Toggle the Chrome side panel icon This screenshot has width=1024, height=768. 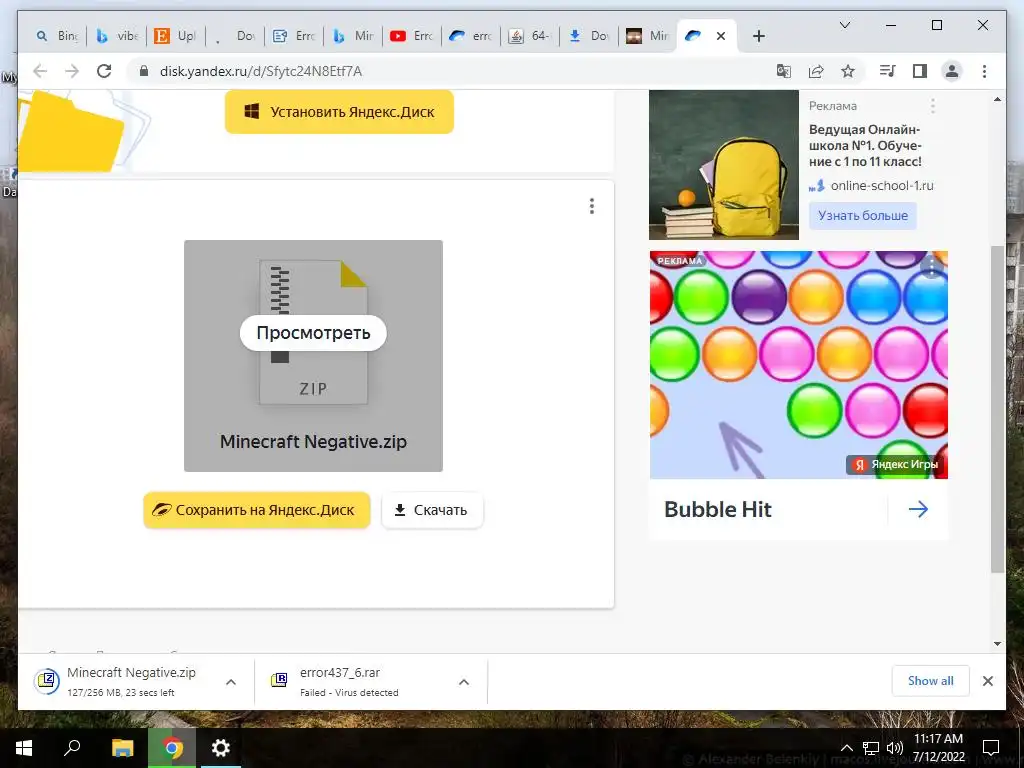[x=920, y=71]
